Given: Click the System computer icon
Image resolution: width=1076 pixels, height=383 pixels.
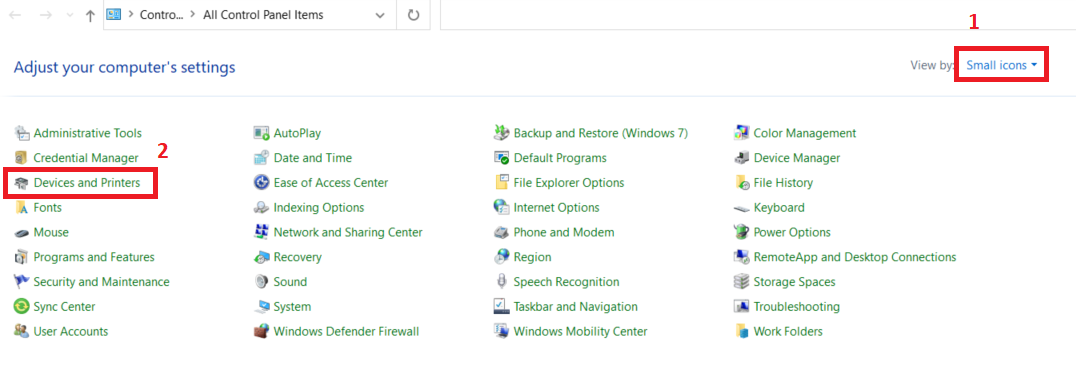Looking at the screenshot, I should [x=261, y=306].
